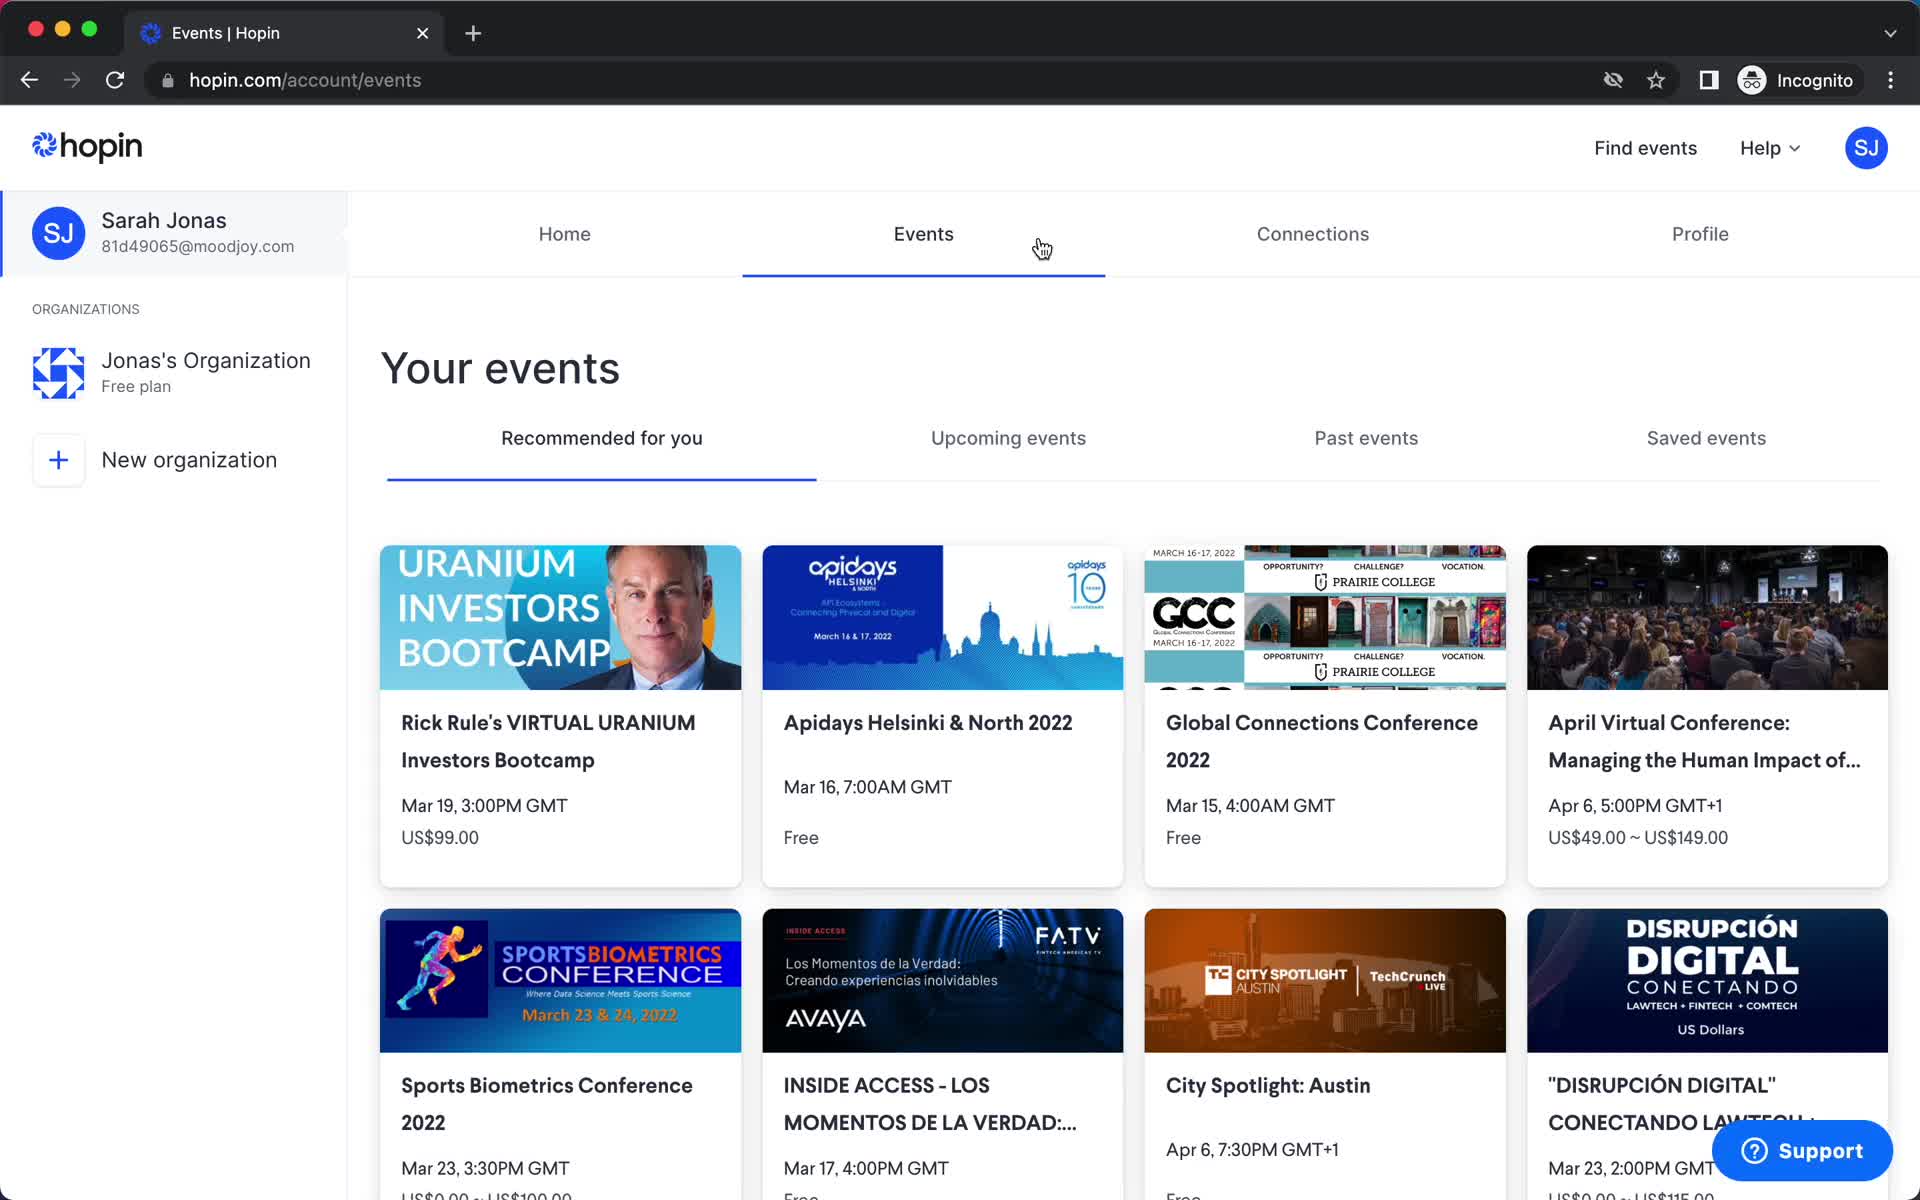Click the bookmark/camera icon in top bar

tap(1655, 79)
